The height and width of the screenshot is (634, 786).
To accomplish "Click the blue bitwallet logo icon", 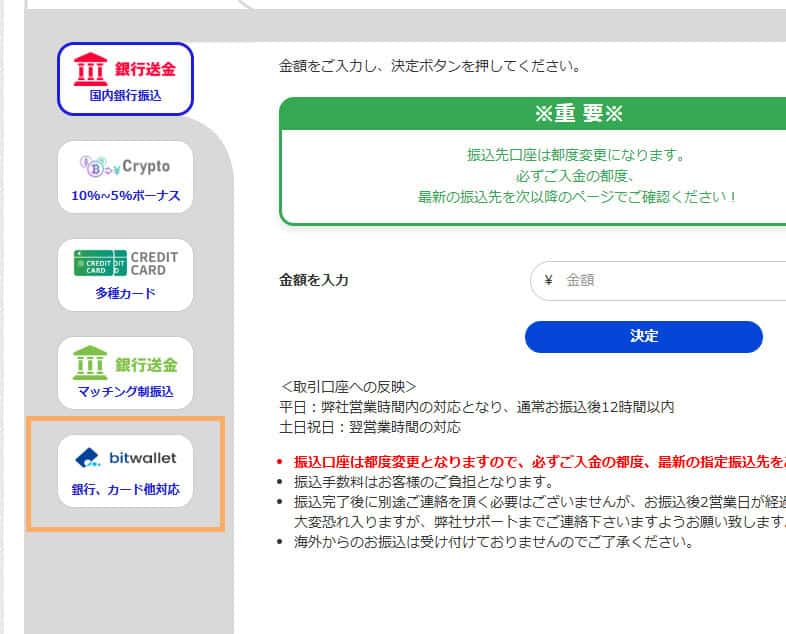I will [88, 458].
